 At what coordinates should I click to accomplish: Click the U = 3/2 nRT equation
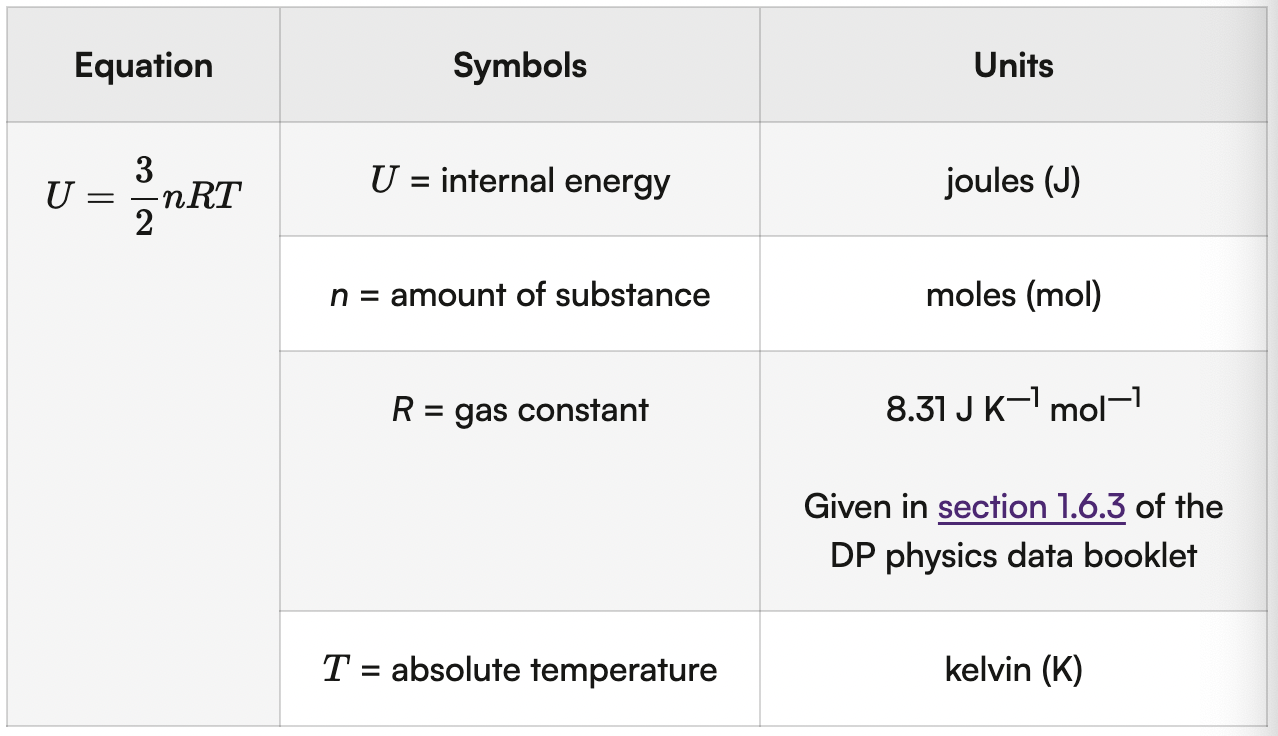[143, 196]
